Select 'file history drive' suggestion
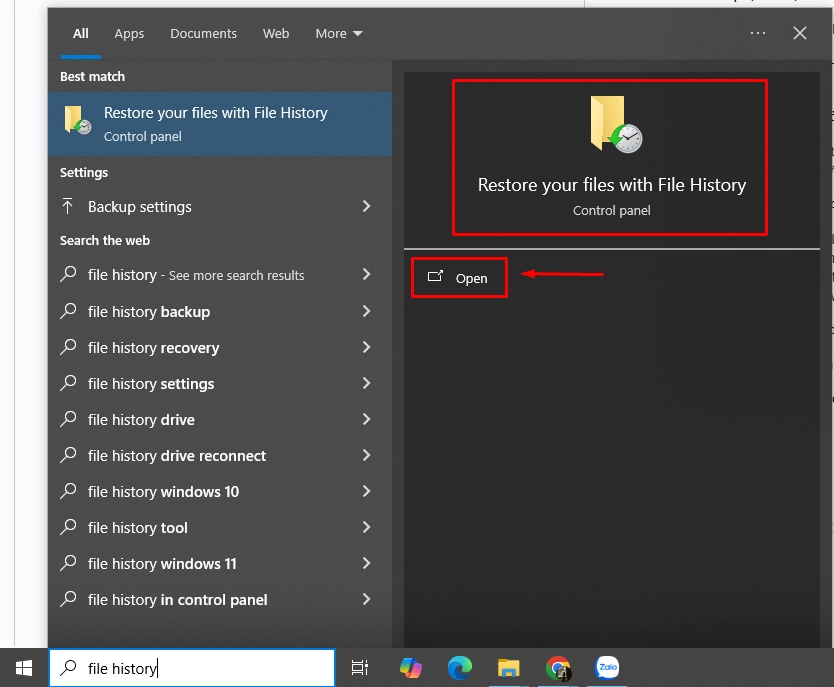Image resolution: width=834 pixels, height=687 pixels. click(220, 420)
